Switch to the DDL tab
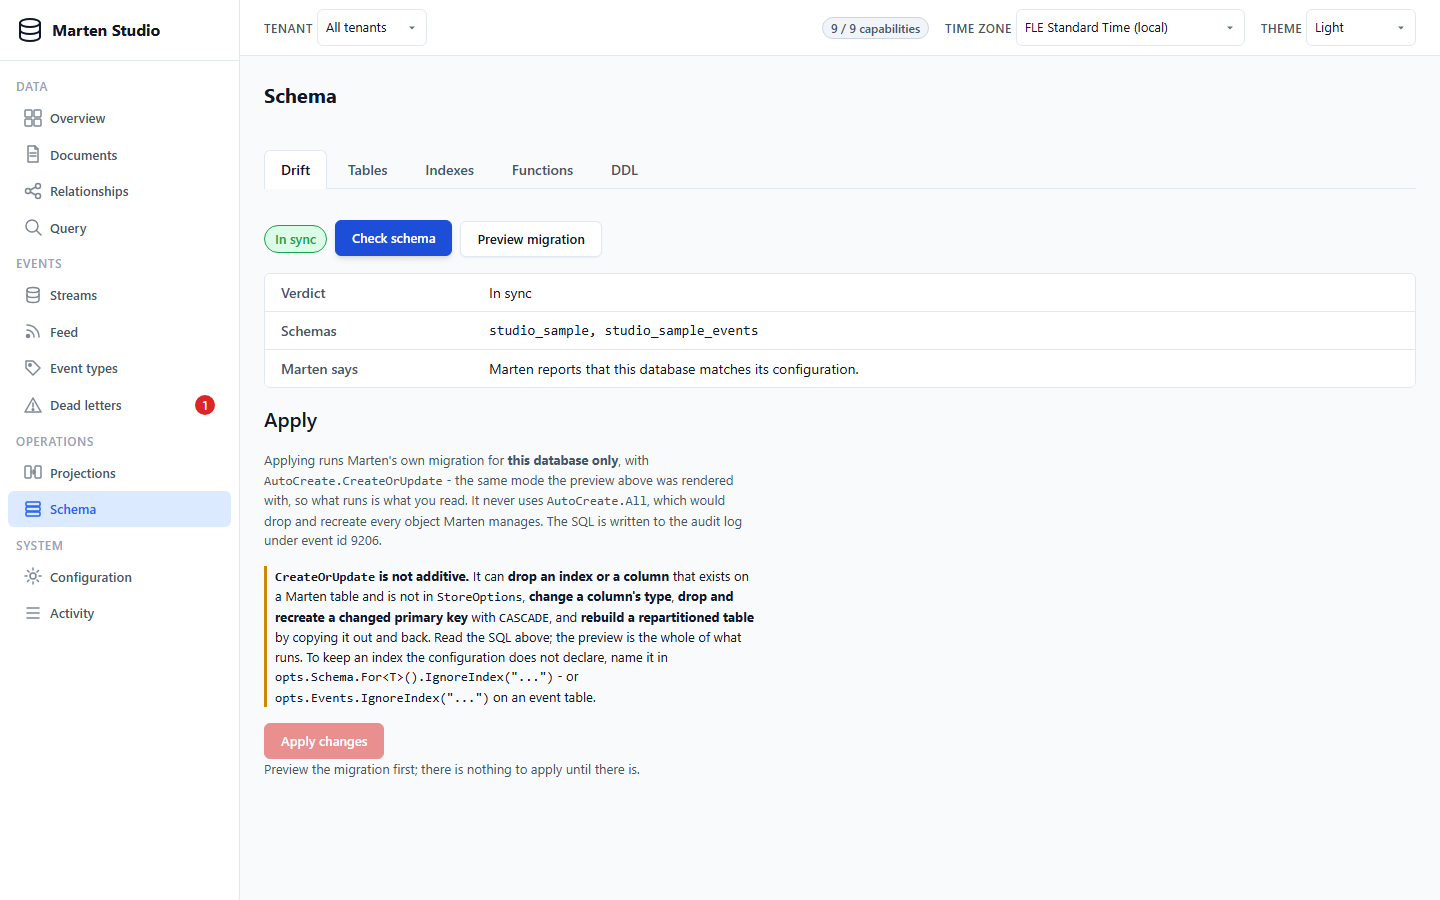 coord(625,170)
